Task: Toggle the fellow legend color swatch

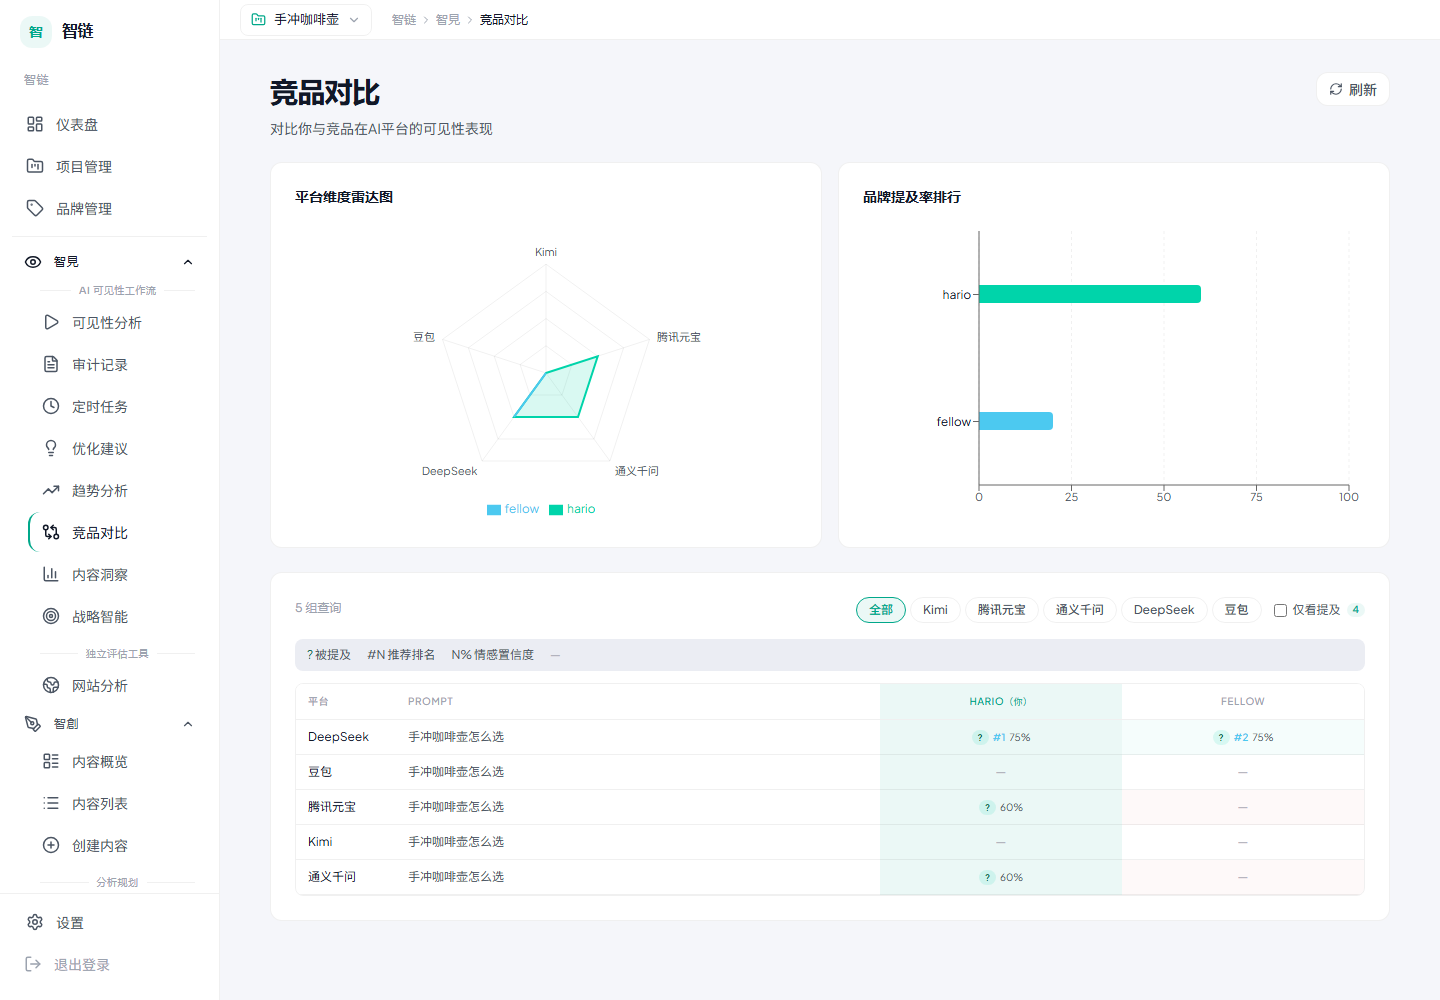Action: tap(494, 510)
